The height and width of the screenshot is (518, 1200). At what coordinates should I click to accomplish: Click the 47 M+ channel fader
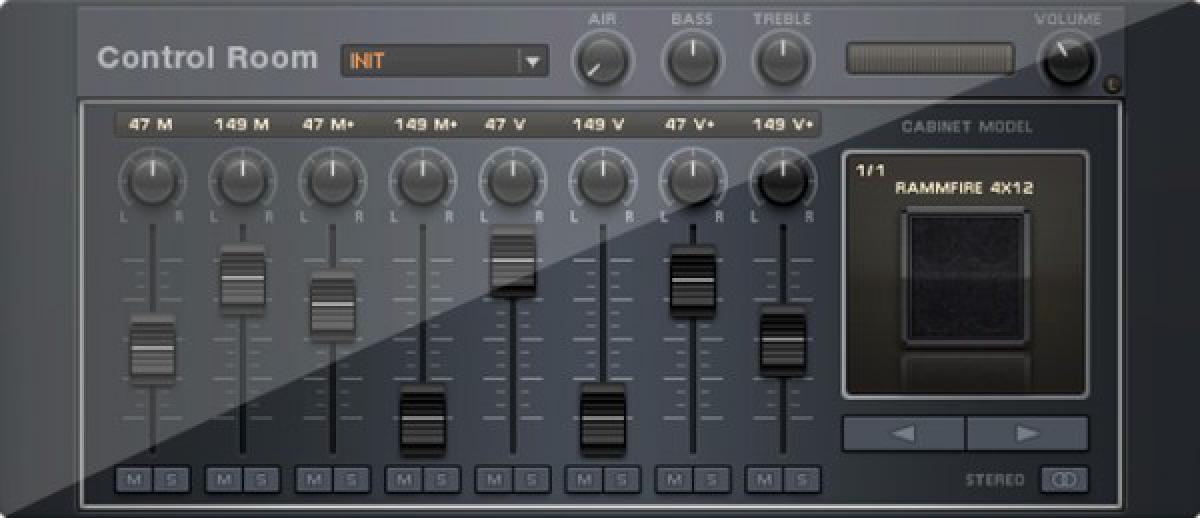coord(333,304)
